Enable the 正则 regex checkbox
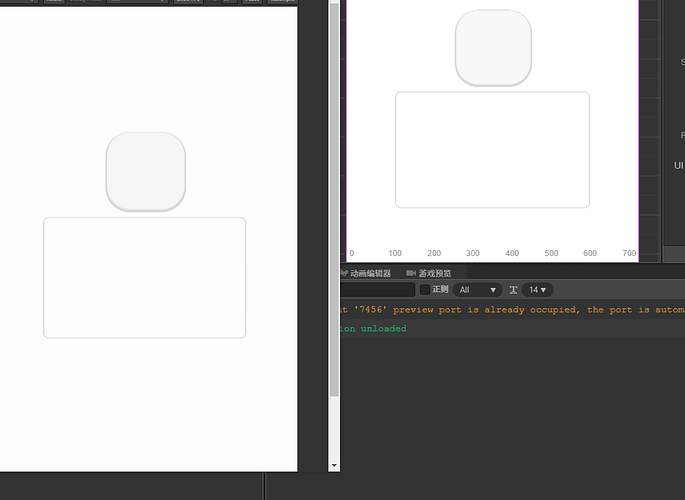 pos(425,290)
